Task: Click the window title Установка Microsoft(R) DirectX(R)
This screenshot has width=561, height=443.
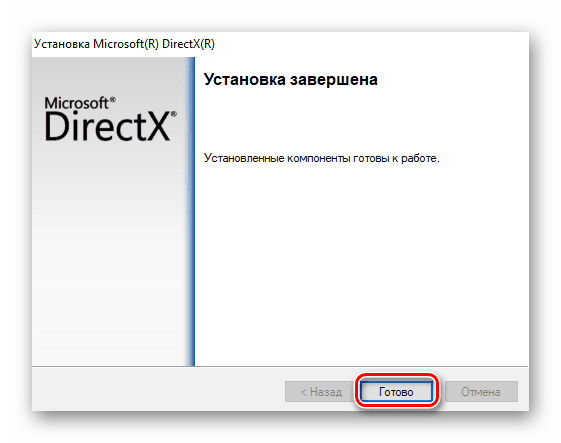Action: [x=124, y=44]
